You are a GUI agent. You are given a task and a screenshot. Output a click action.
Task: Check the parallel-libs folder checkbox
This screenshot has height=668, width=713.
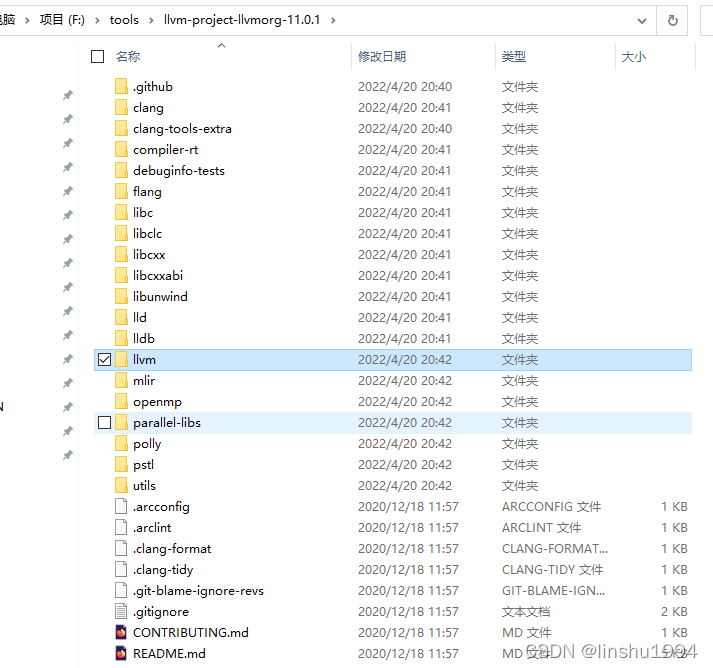click(x=105, y=422)
